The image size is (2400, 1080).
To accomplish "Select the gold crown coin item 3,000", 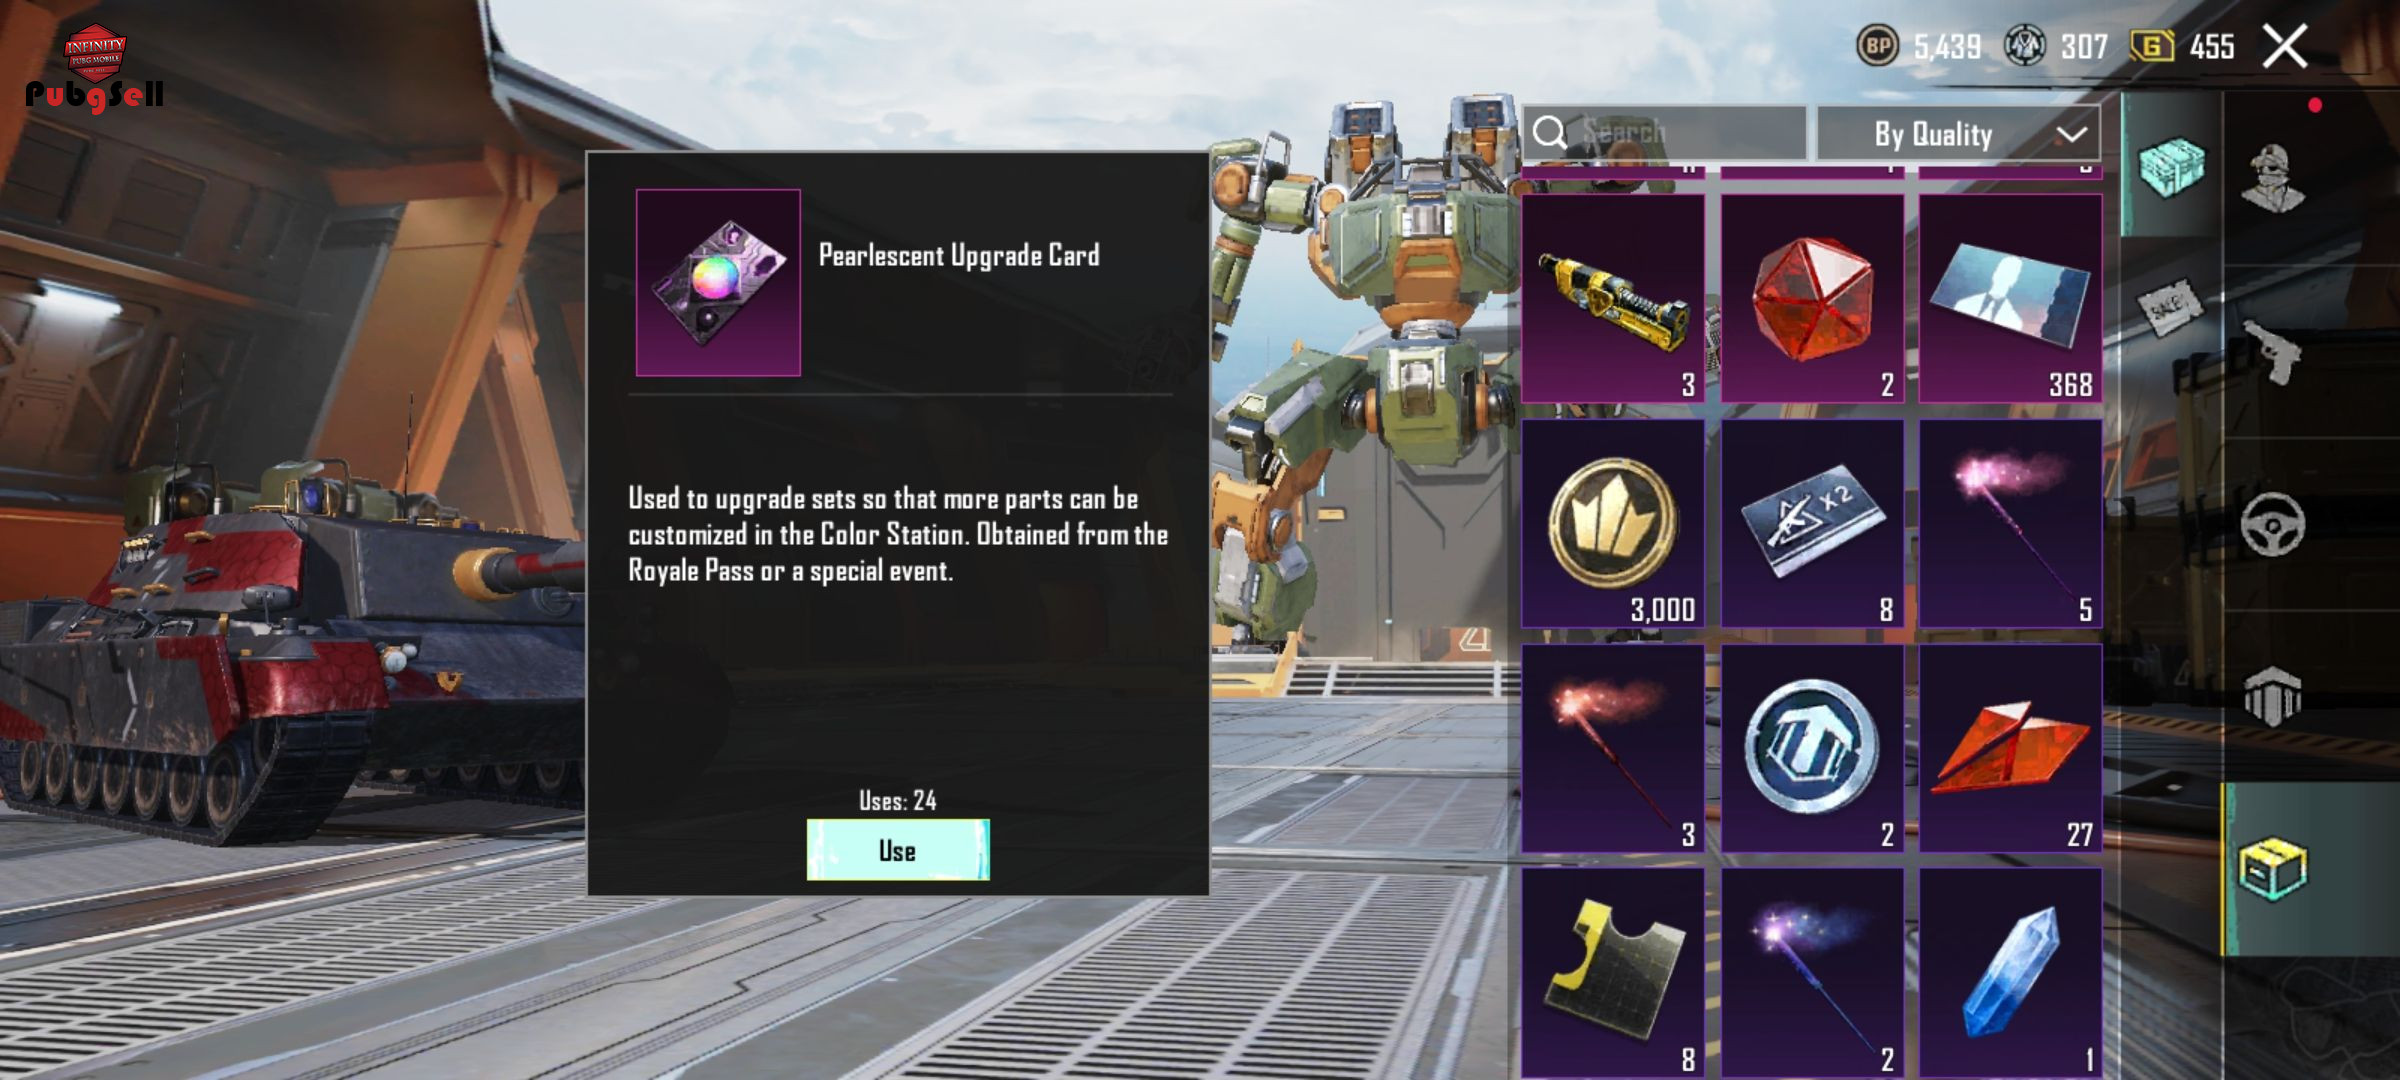I will coord(1613,523).
